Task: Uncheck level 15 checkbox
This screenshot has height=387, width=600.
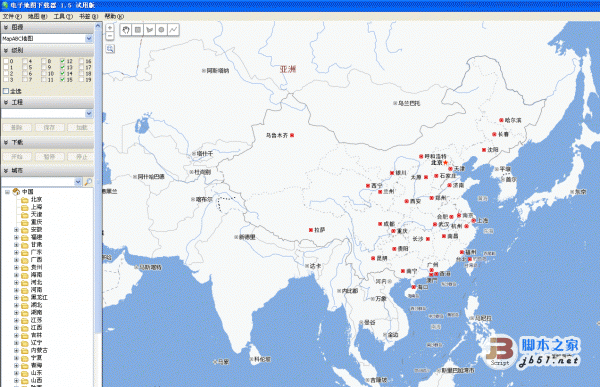Action: point(63,79)
